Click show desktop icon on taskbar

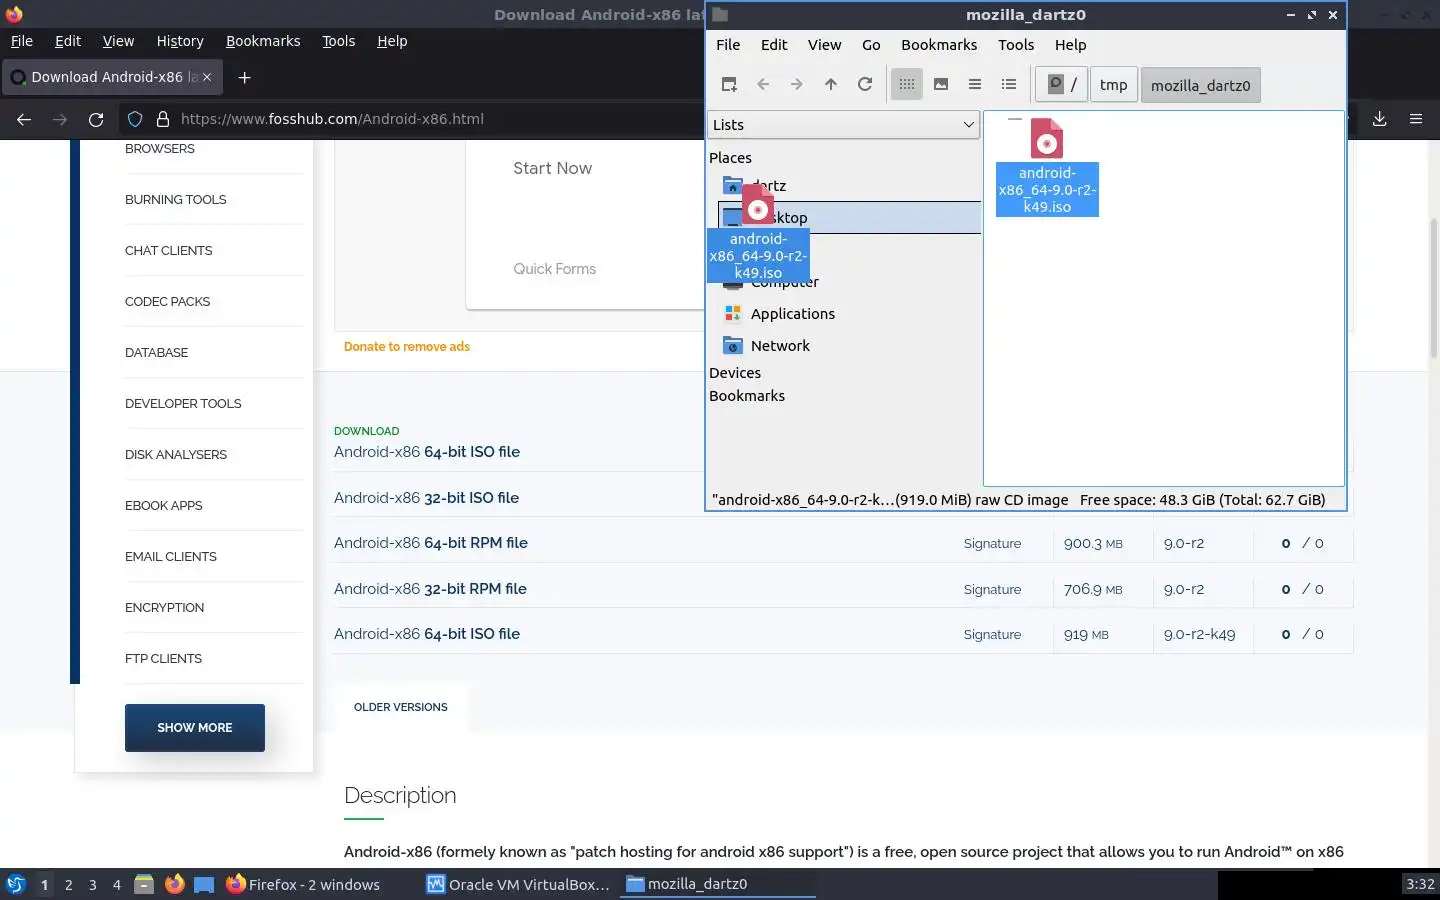(x=204, y=884)
